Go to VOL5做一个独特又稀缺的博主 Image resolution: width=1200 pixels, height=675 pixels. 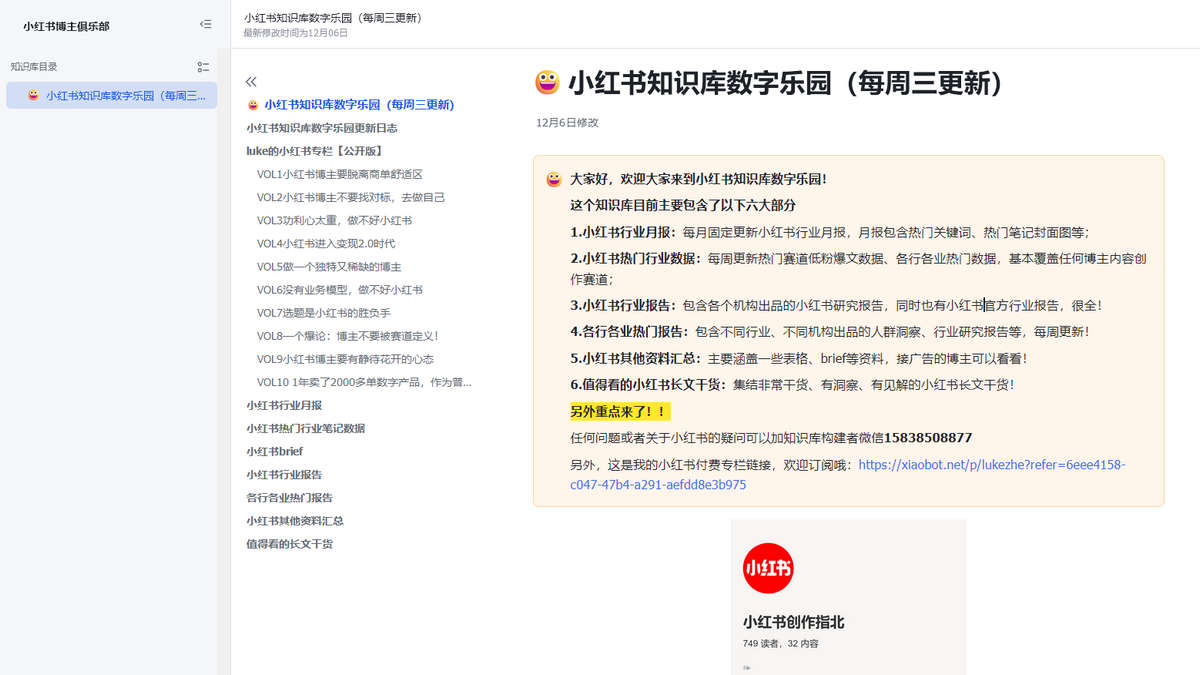[329, 267]
